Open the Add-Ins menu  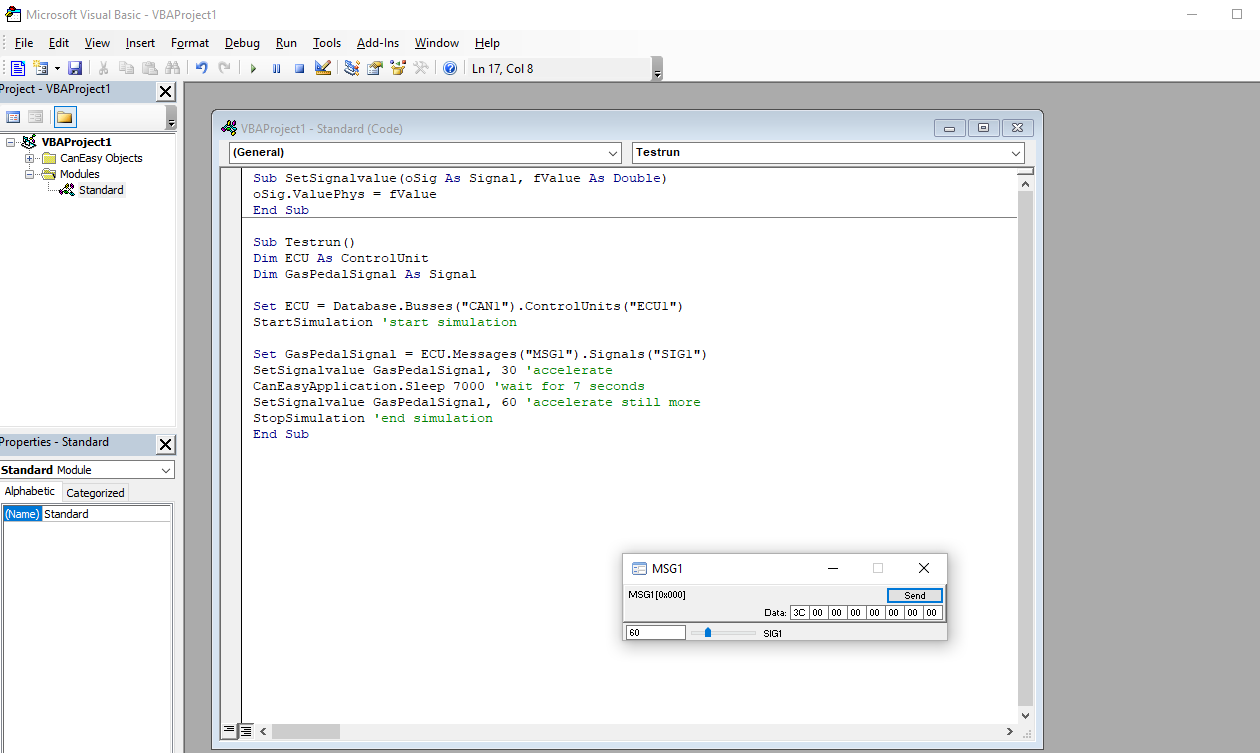[378, 43]
